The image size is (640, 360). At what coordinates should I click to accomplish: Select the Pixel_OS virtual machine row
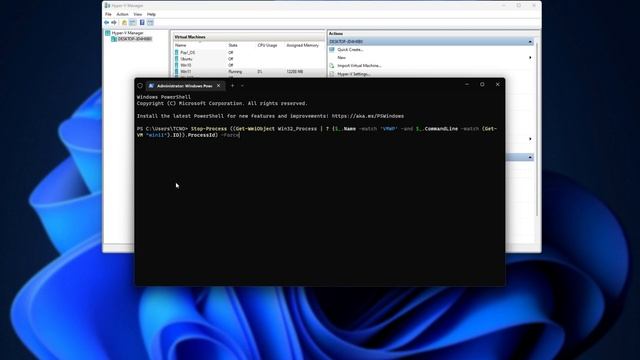pyautogui.click(x=249, y=53)
